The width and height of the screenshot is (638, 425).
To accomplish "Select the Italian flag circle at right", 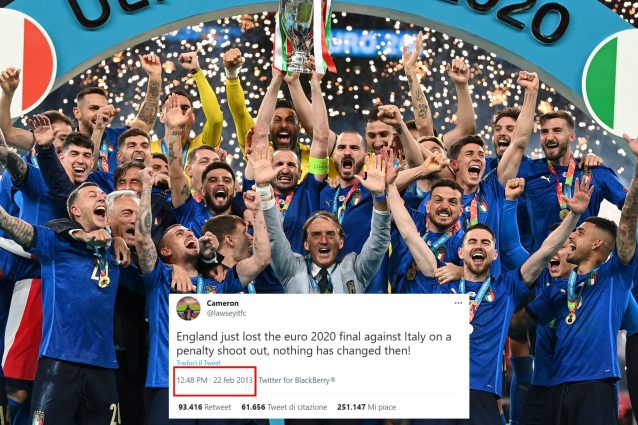I will pos(610,81).
